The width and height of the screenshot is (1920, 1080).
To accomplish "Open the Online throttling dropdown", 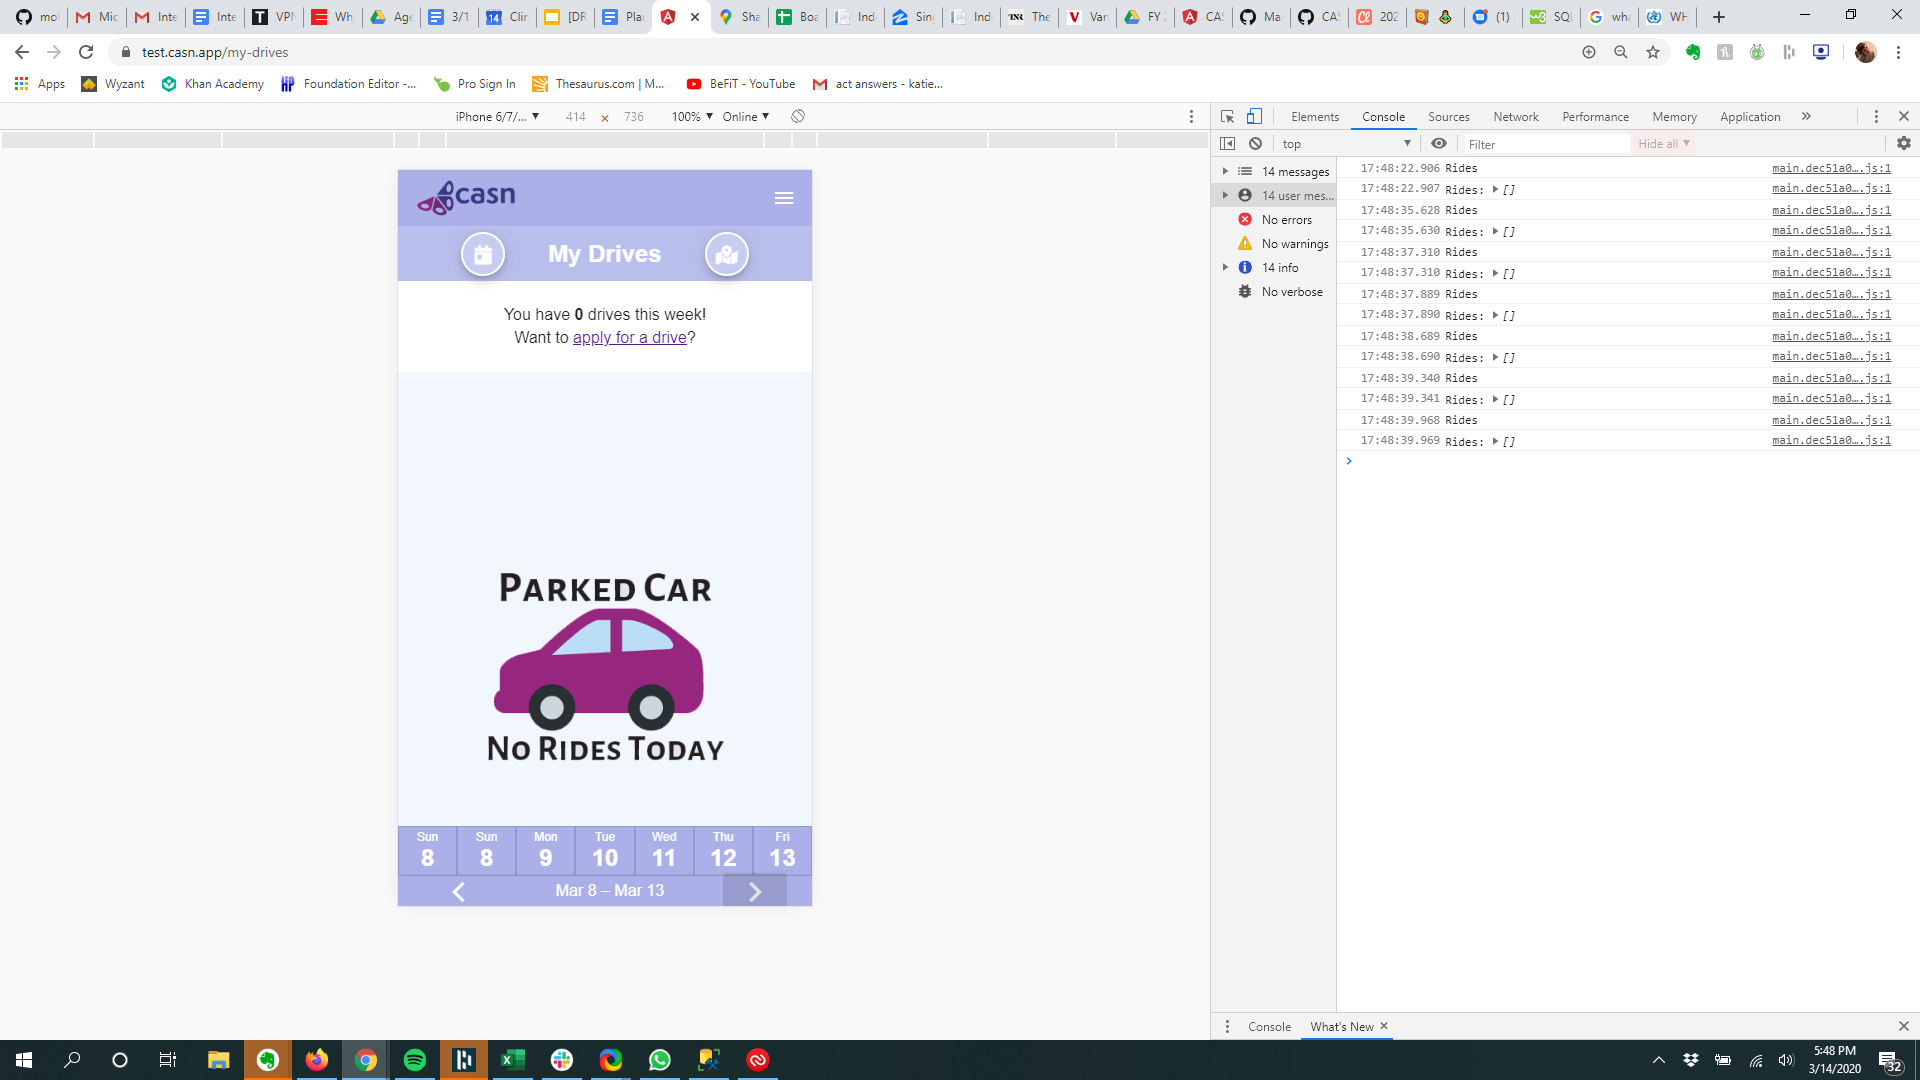I will tap(745, 117).
